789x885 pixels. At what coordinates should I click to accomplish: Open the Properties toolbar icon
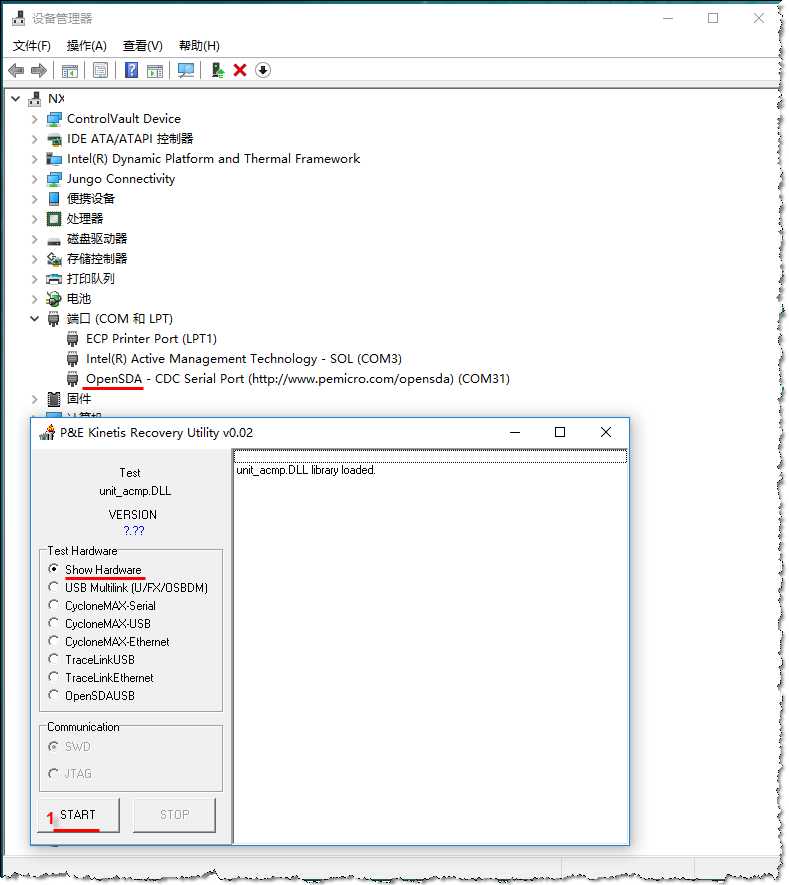(100, 71)
